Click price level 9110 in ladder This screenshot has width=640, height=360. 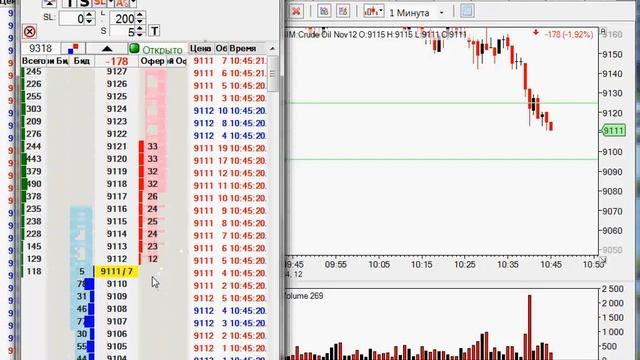(117, 284)
